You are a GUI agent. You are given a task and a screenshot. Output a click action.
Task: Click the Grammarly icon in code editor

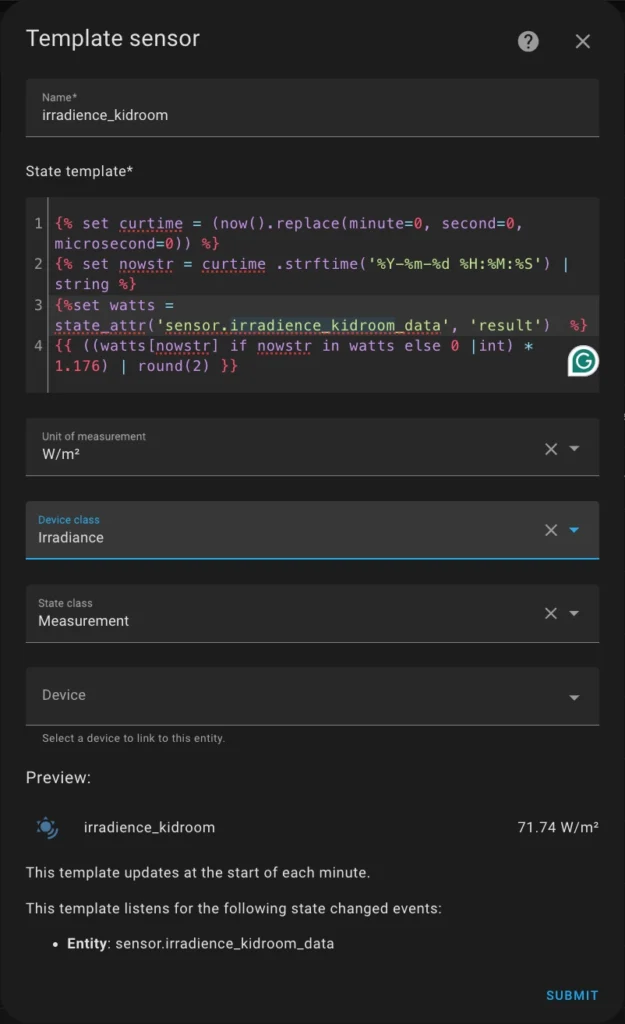(x=583, y=361)
